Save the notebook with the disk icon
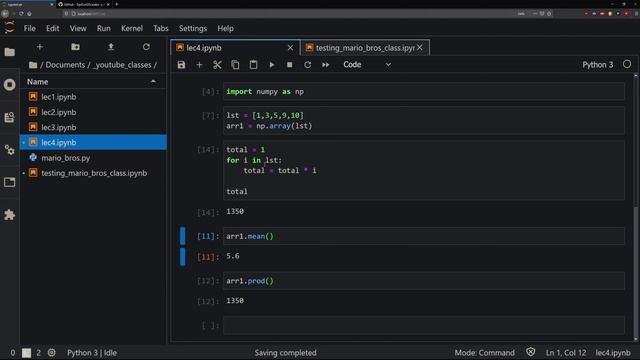The width and height of the screenshot is (640, 360). pos(181,64)
